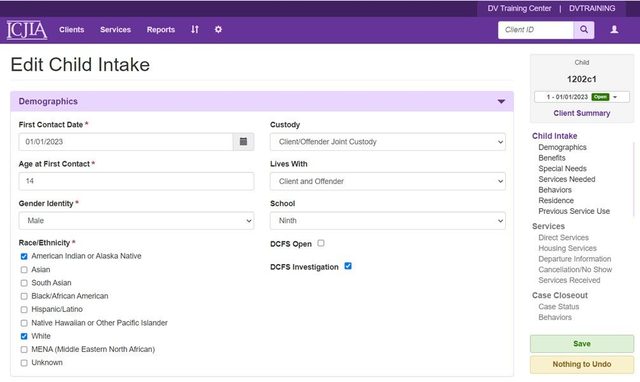Focus the Client ID search field
Image resolution: width=640 pixels, height=382 pixels.
(x=536, y=30)
